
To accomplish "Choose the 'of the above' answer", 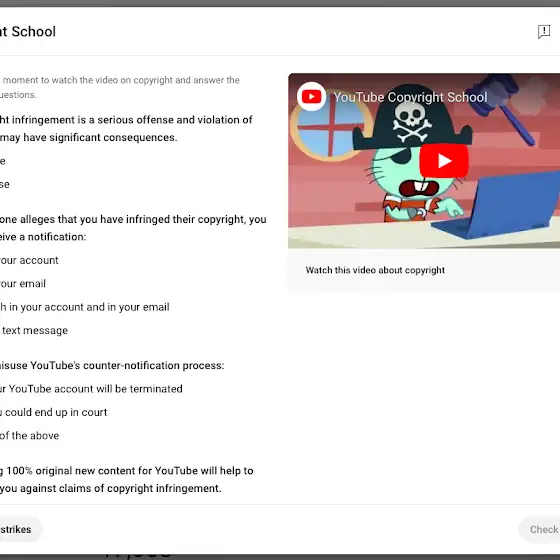I will [29, 436].
